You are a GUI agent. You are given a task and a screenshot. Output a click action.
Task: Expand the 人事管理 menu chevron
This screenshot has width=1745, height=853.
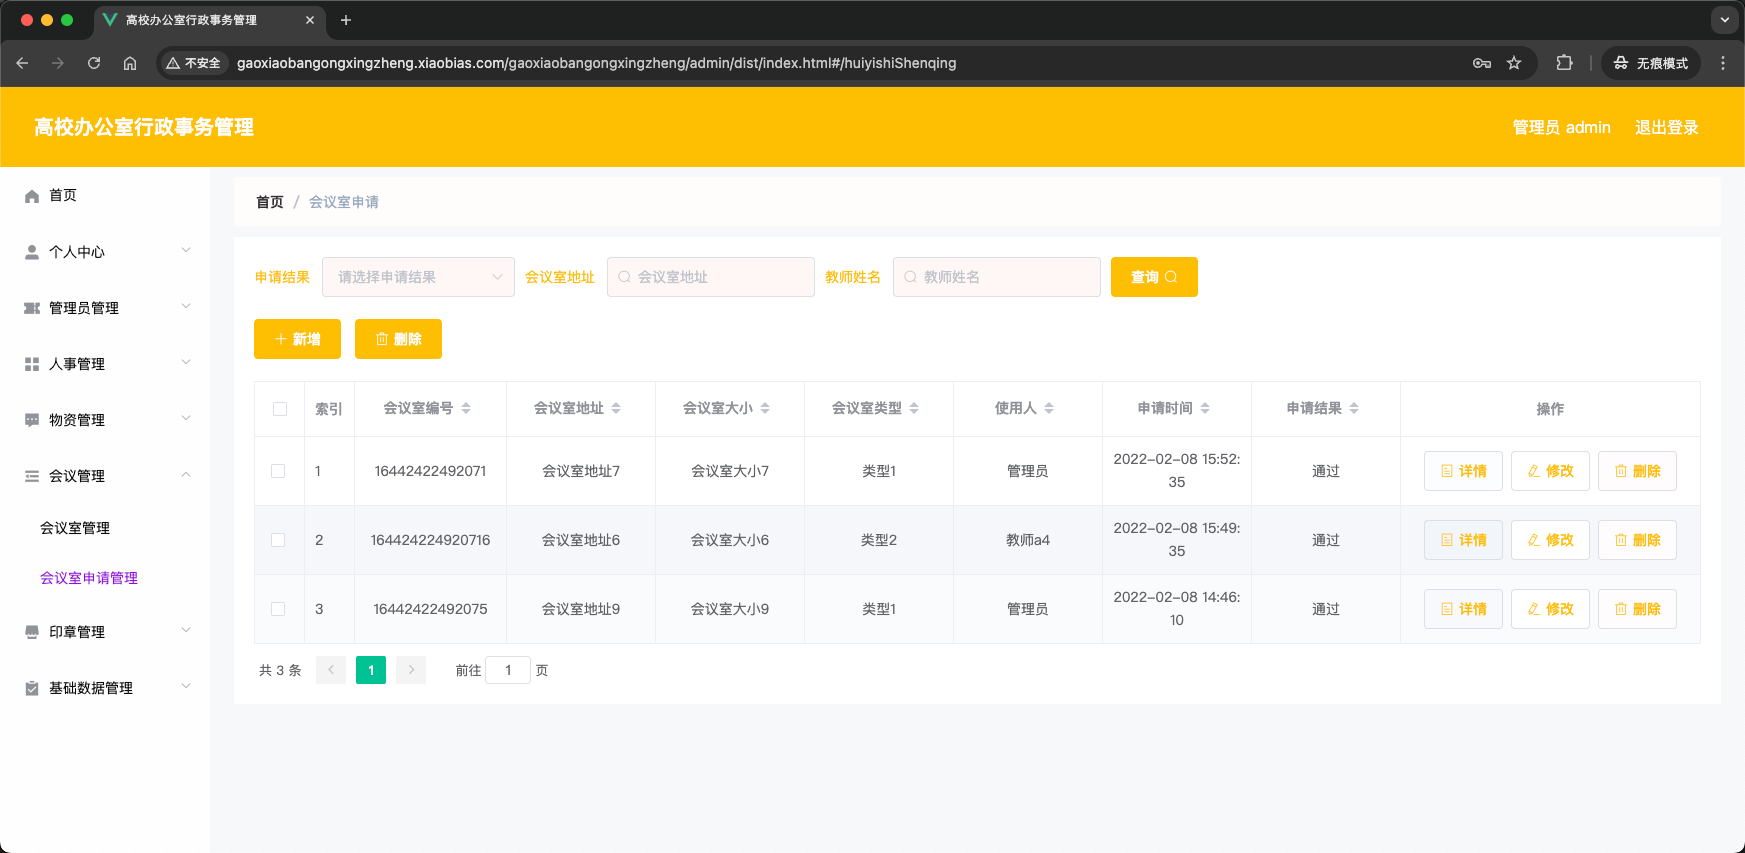click(186, 362)
